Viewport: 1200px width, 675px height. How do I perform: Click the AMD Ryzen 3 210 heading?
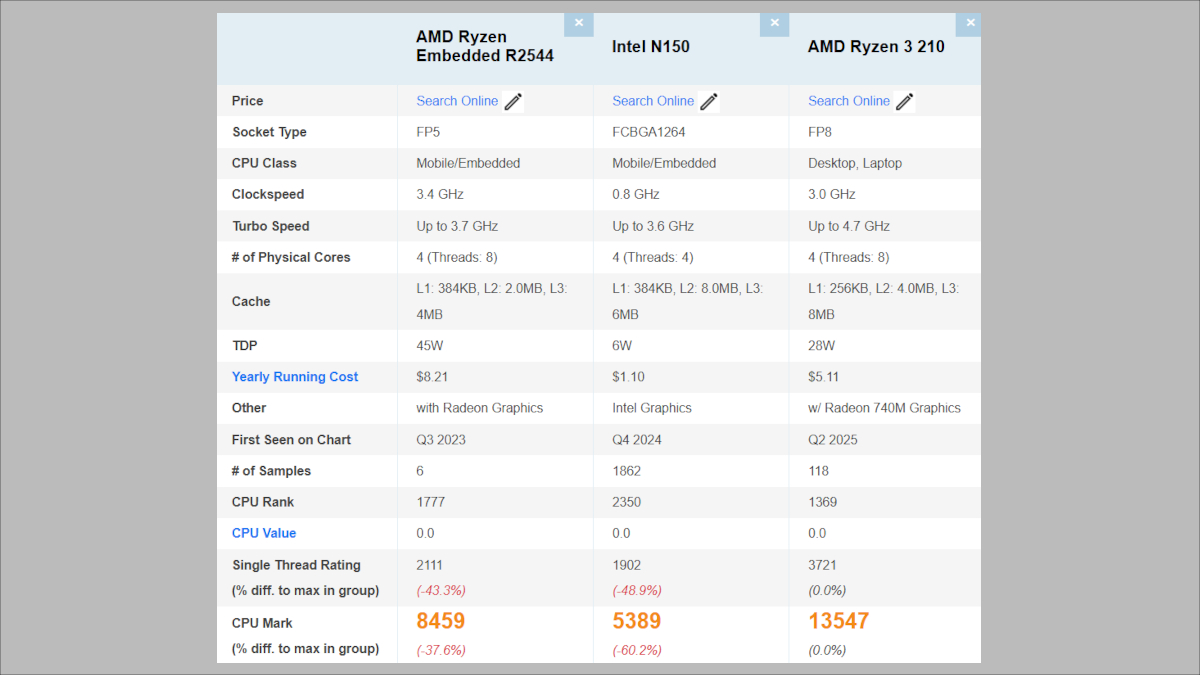coord(876,46)
